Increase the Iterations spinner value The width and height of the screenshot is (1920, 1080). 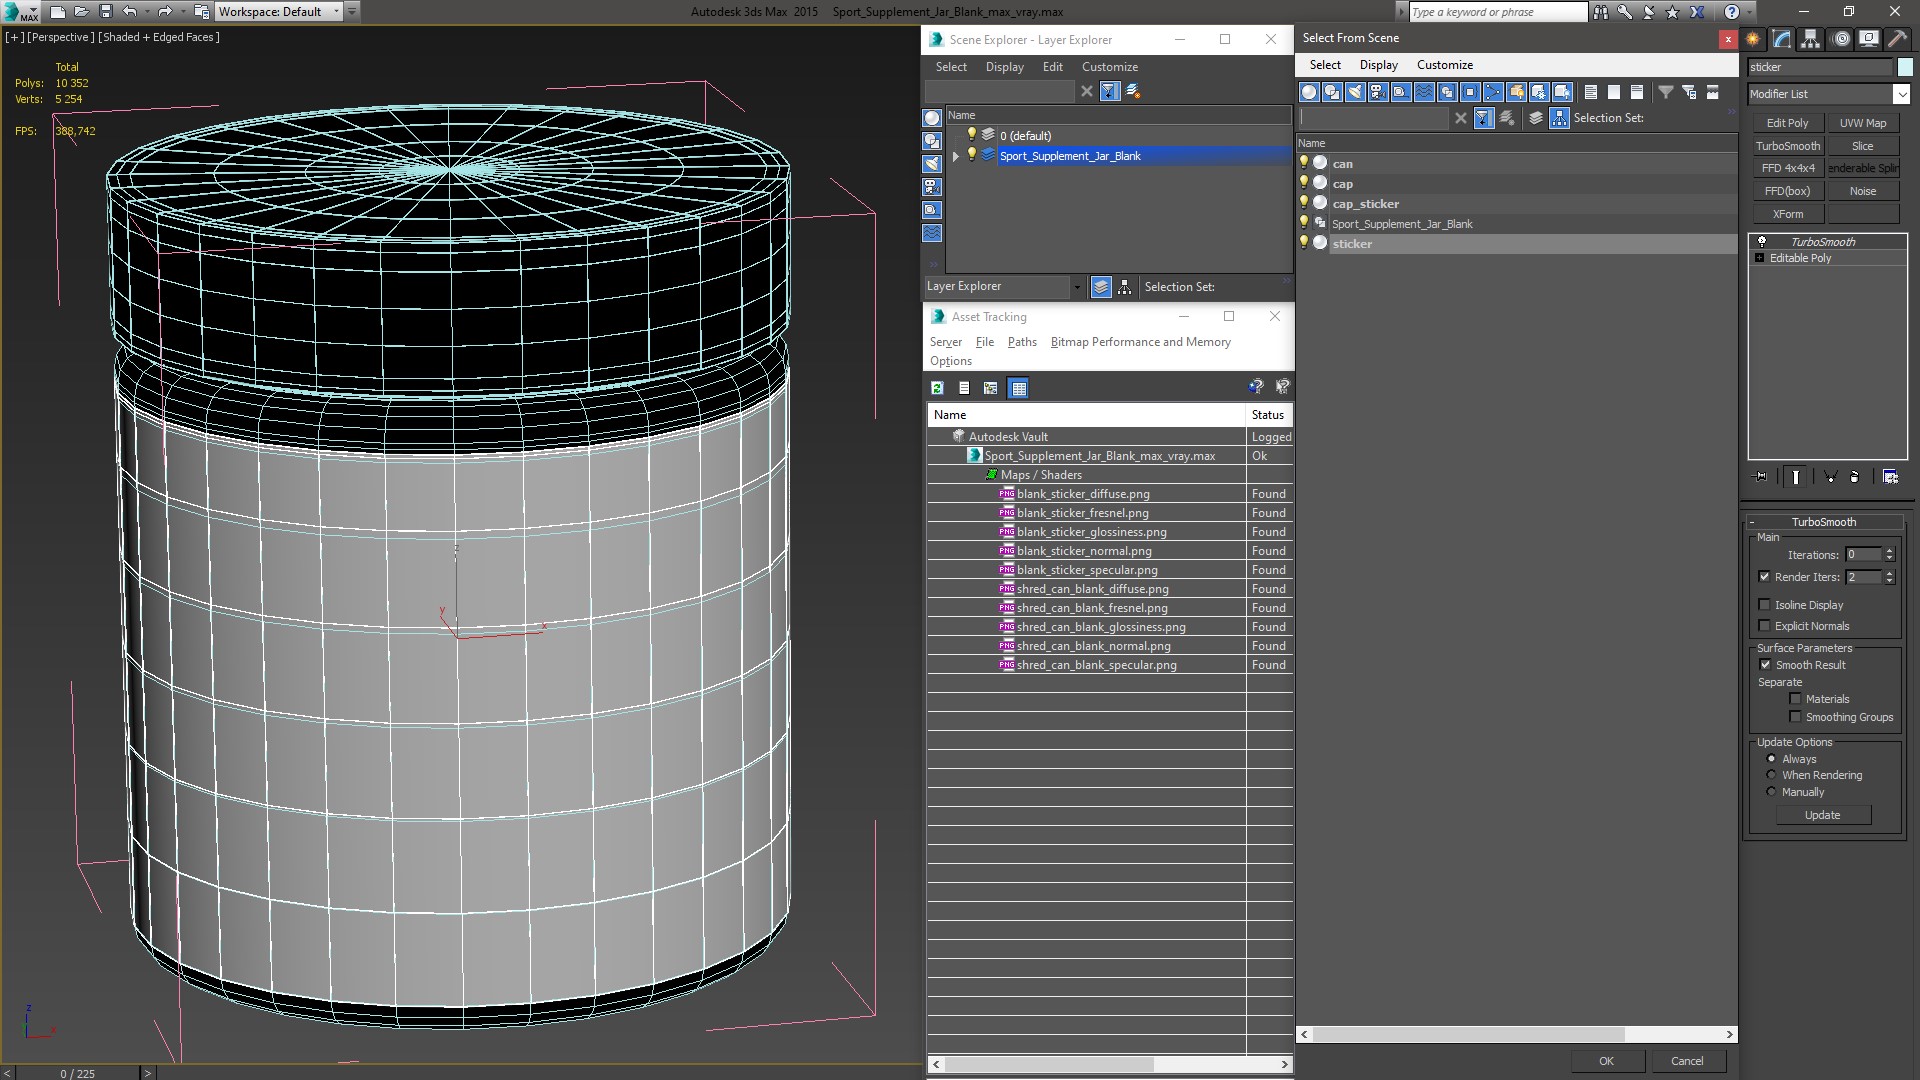point(1889,551)
